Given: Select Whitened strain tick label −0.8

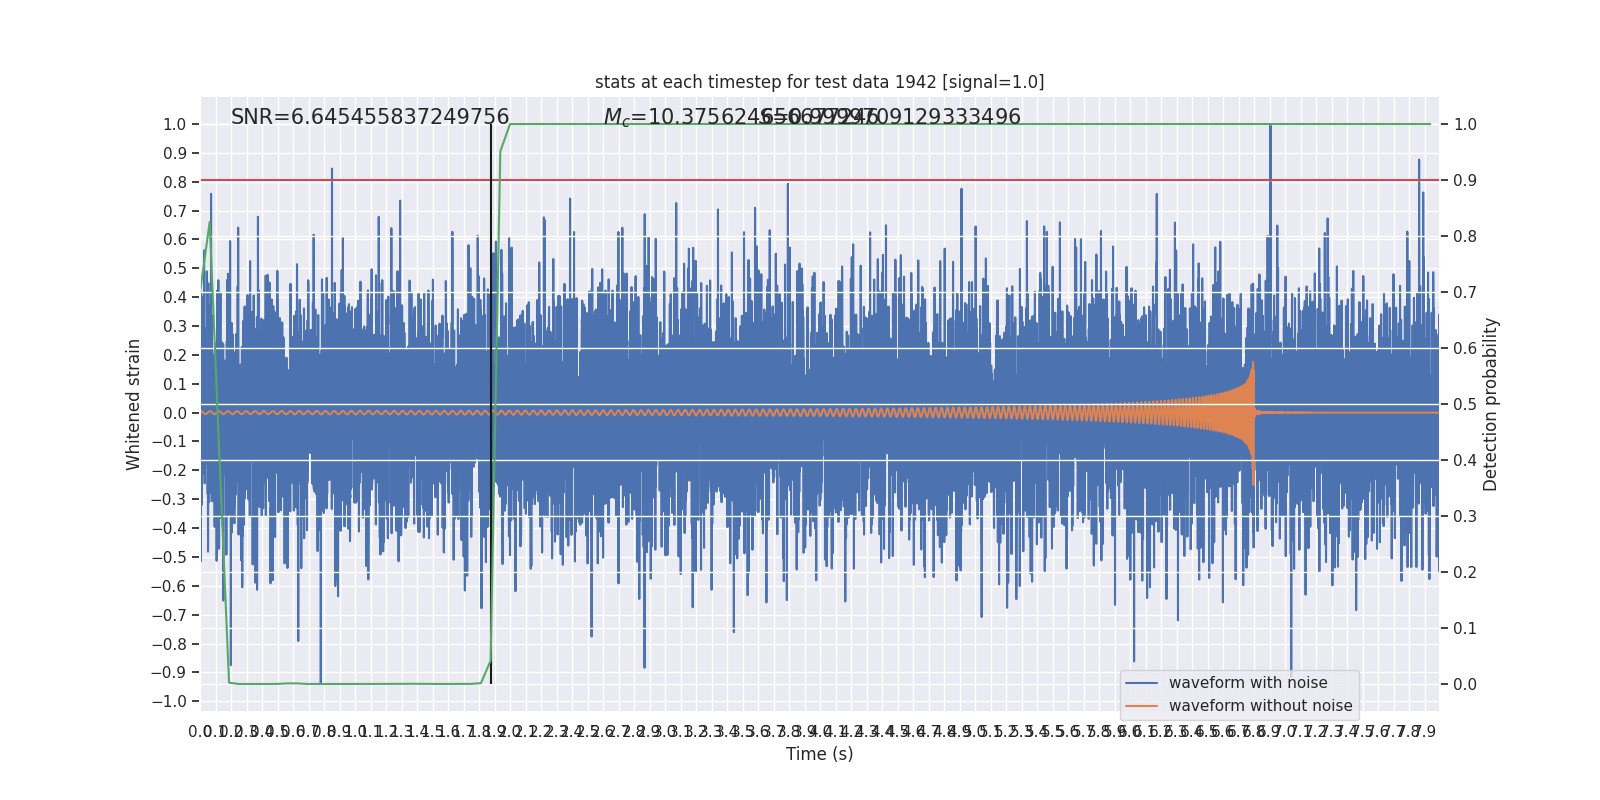Looking at the screenshot, I should 169,645.
